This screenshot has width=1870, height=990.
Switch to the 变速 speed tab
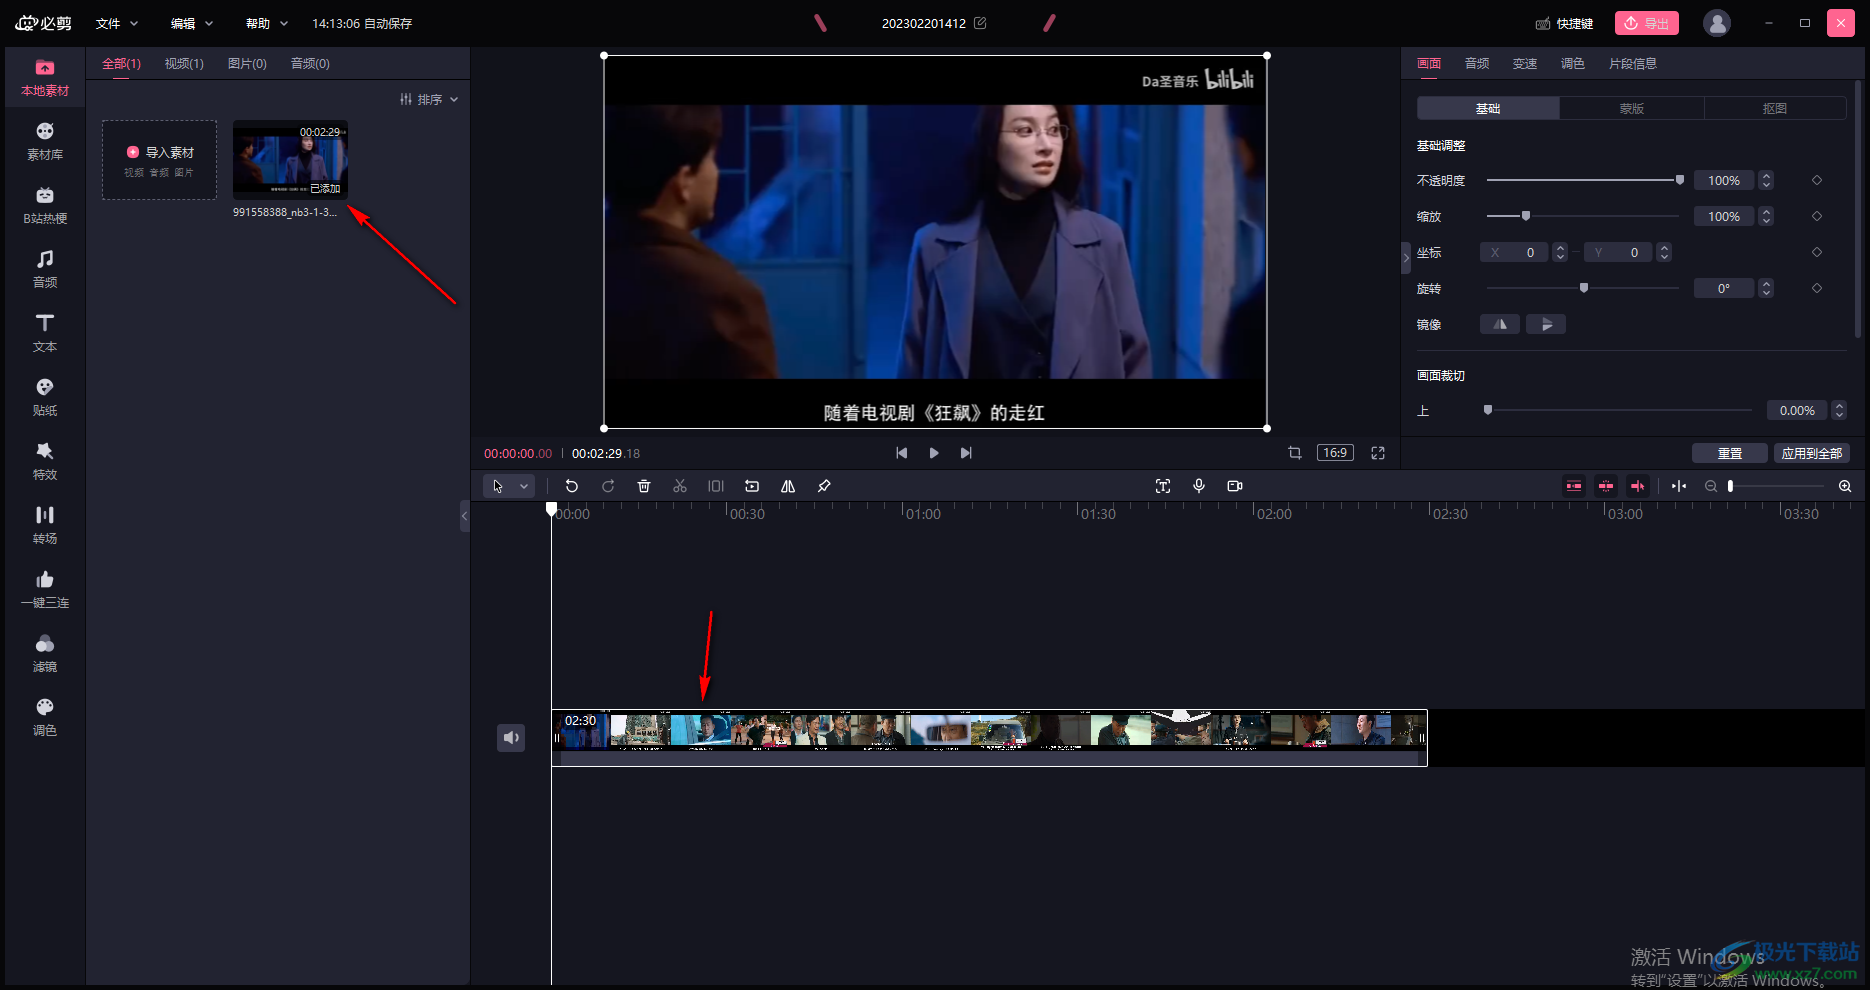coord(1525,63)
